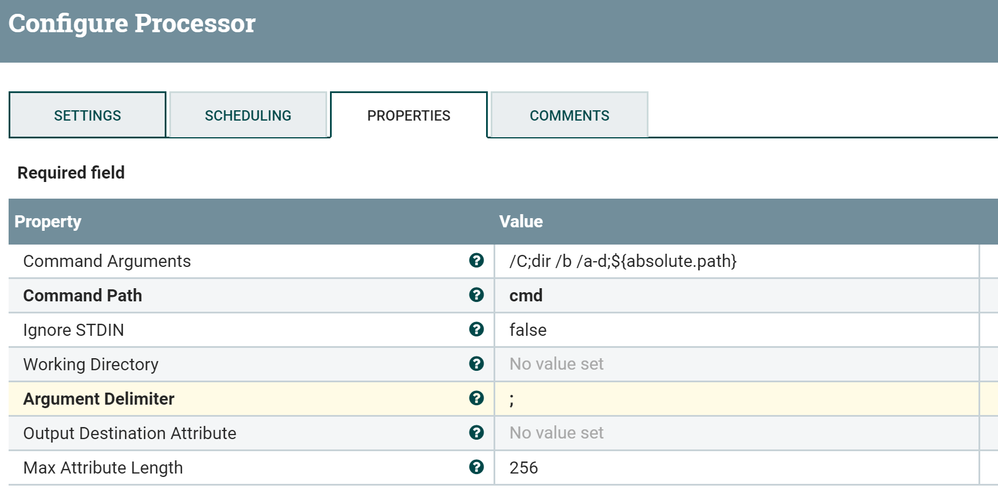This screenshot has width=998, height=496.
Task: Select the Properties tab
Action: (408, 115)
